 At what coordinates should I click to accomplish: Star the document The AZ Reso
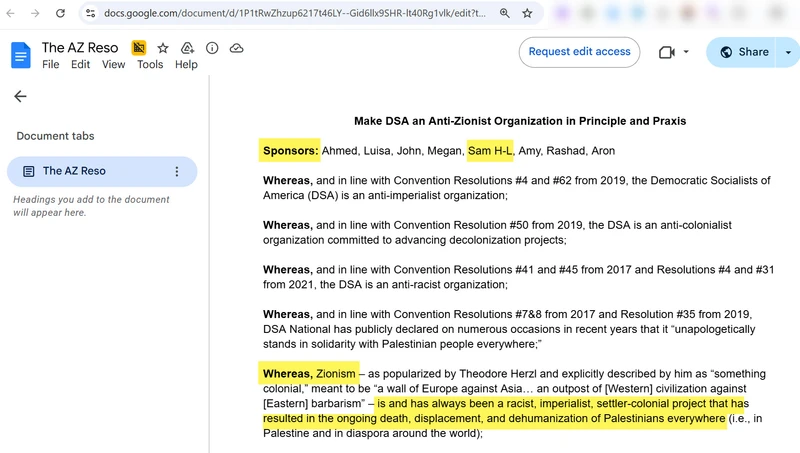(163, 48)
